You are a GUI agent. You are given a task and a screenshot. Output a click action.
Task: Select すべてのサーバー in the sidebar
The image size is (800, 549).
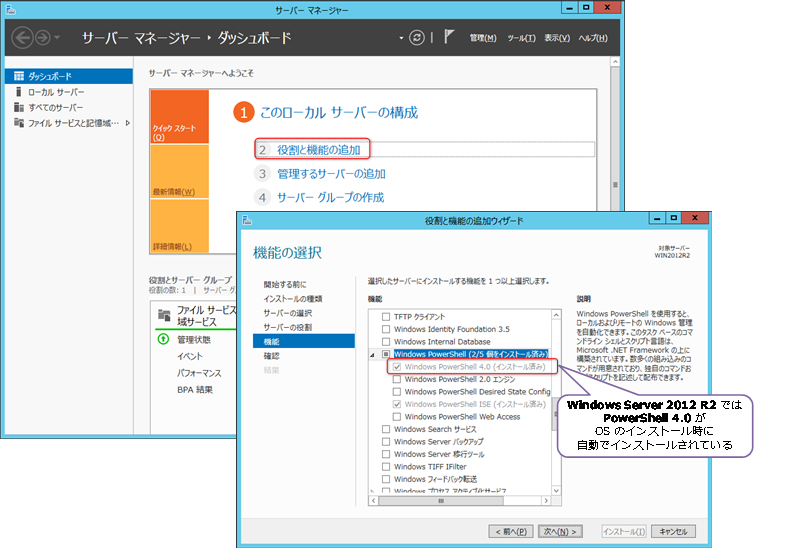[55, 107]
